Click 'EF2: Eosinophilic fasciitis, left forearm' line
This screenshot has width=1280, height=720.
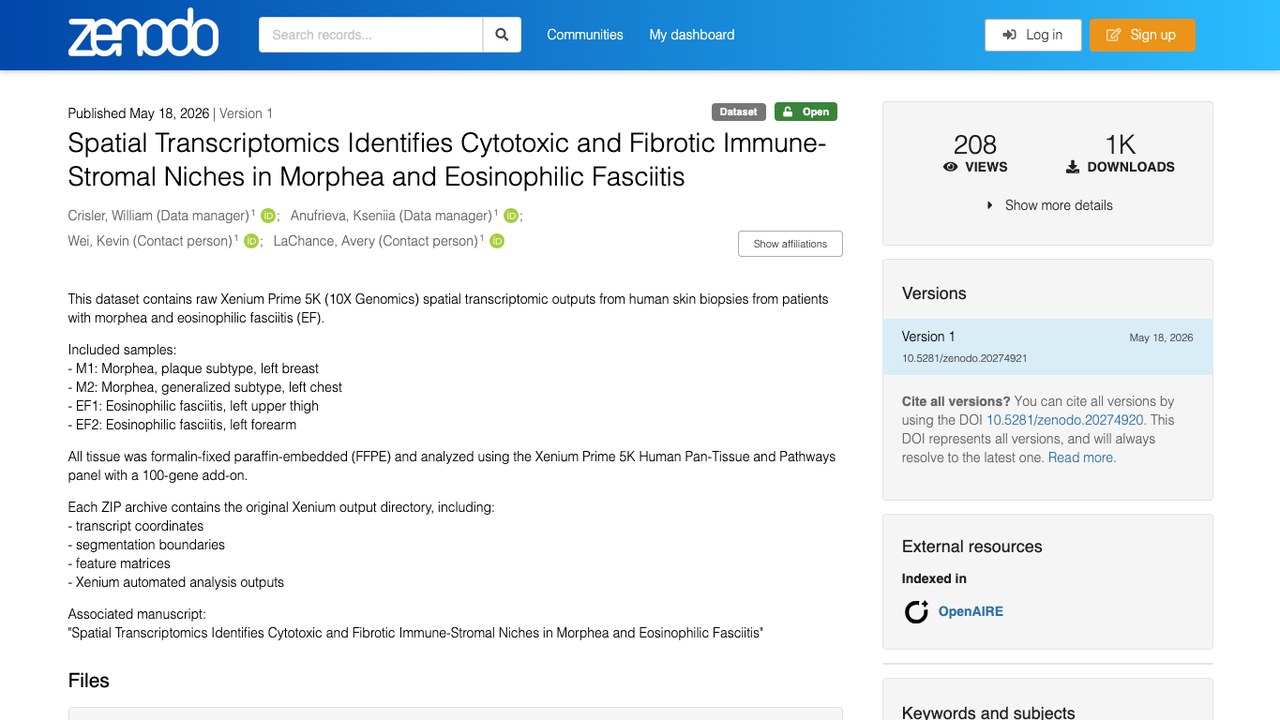[x=182, y=425]
